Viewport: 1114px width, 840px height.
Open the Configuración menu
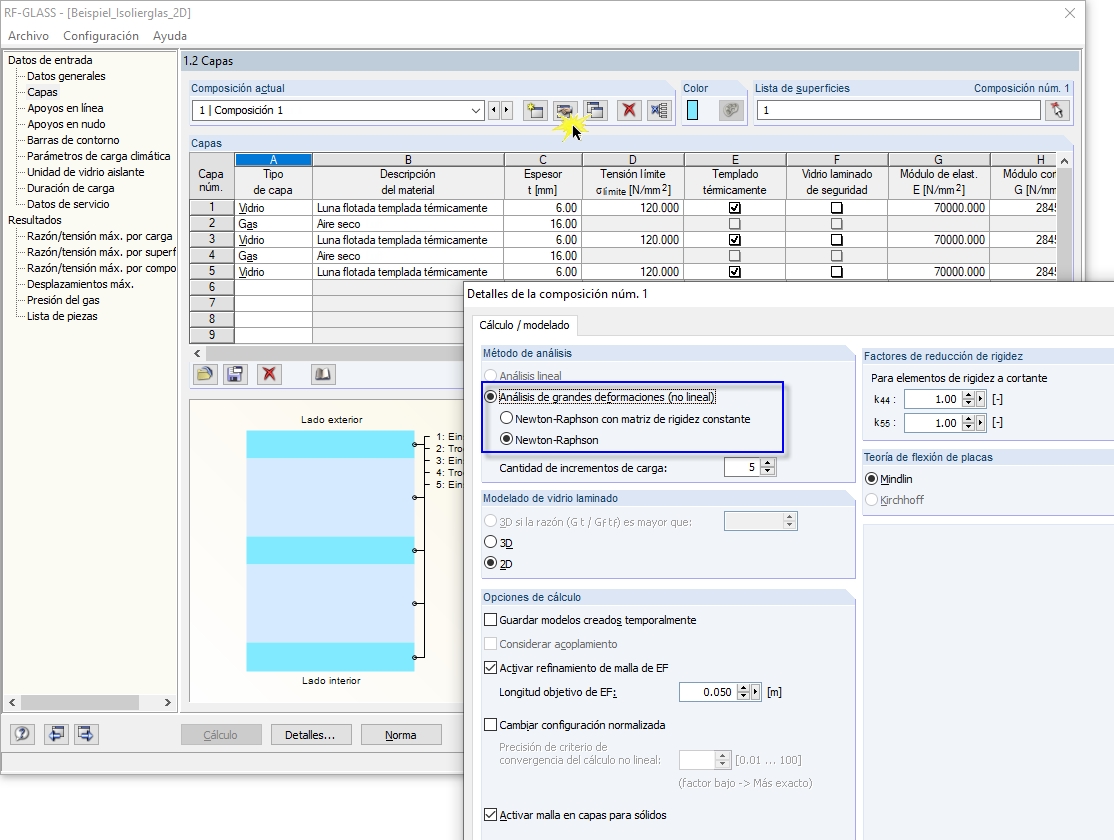(101, 36)
